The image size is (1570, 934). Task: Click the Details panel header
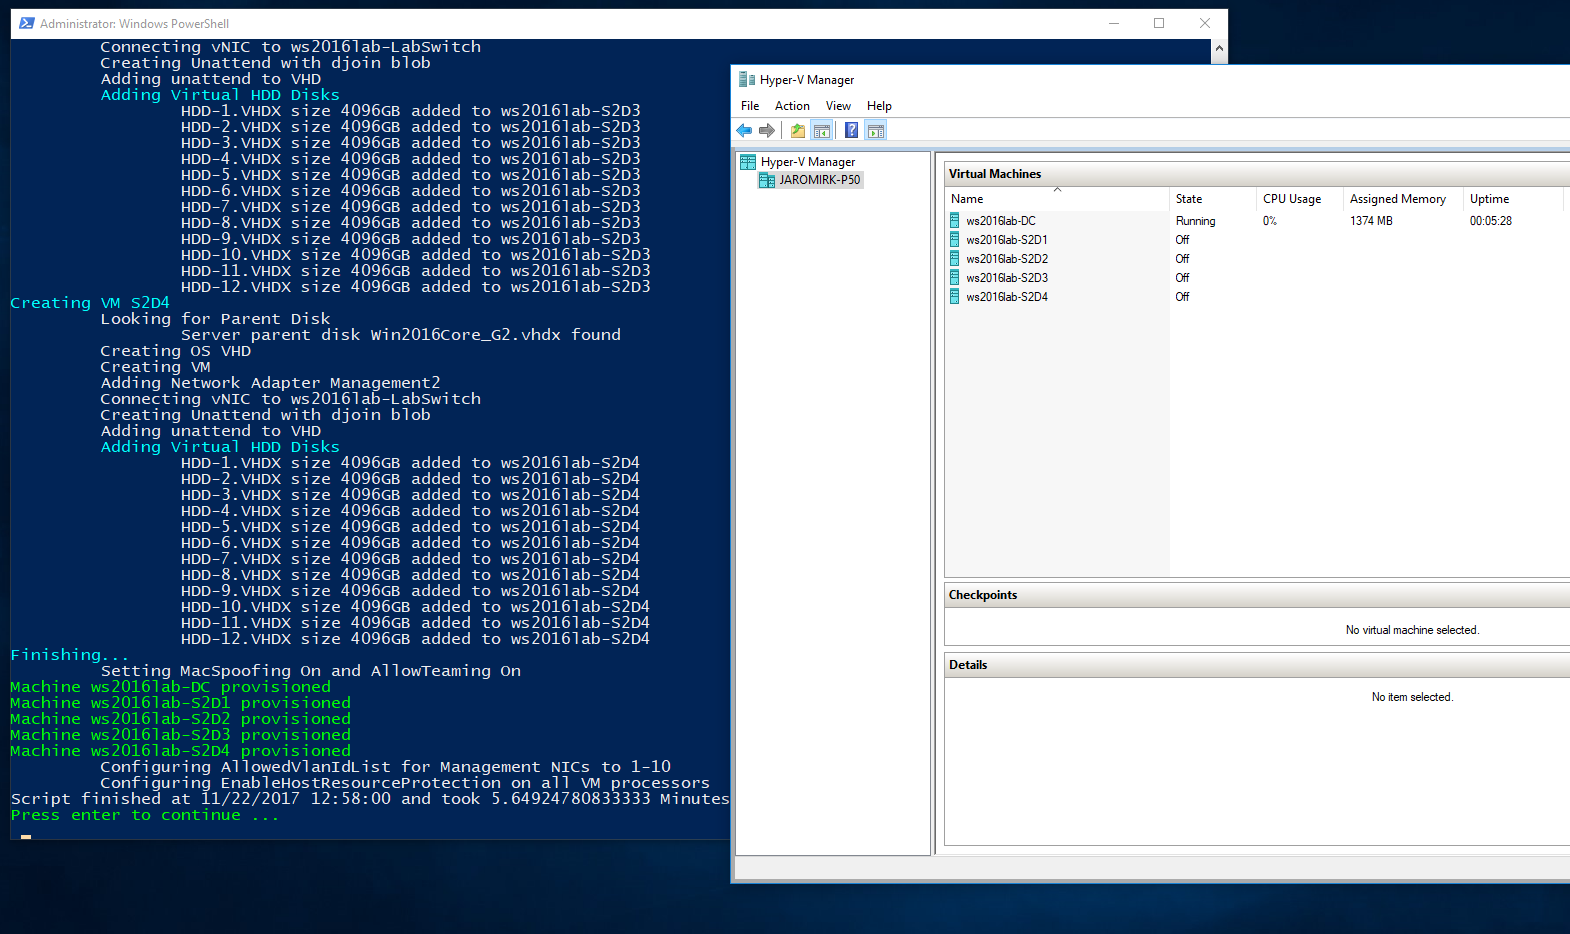coord(1257,665)
